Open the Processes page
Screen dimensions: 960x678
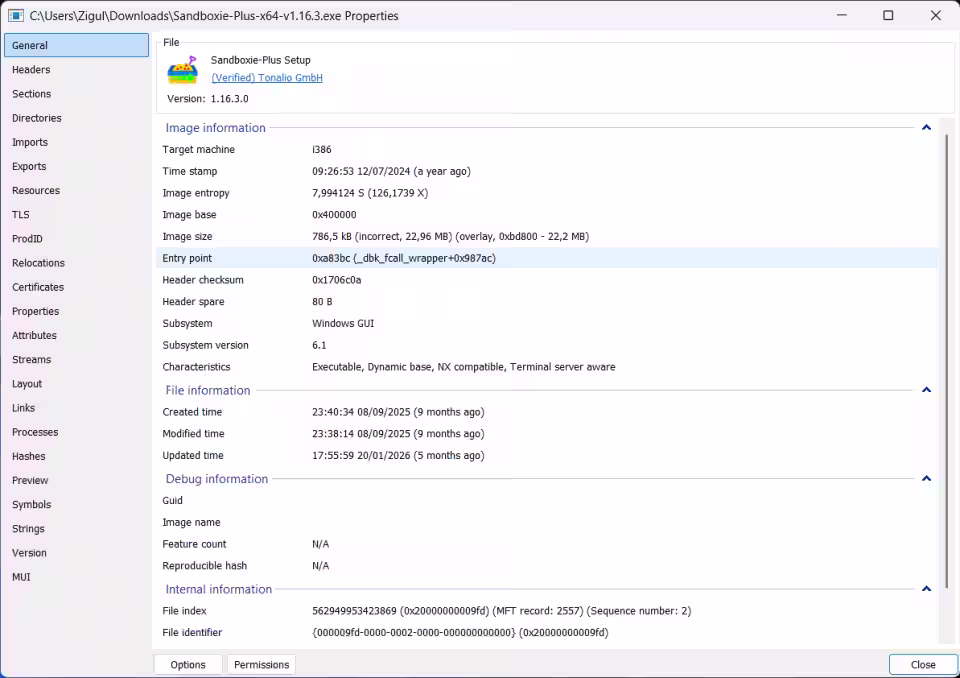tap(77, 432)
